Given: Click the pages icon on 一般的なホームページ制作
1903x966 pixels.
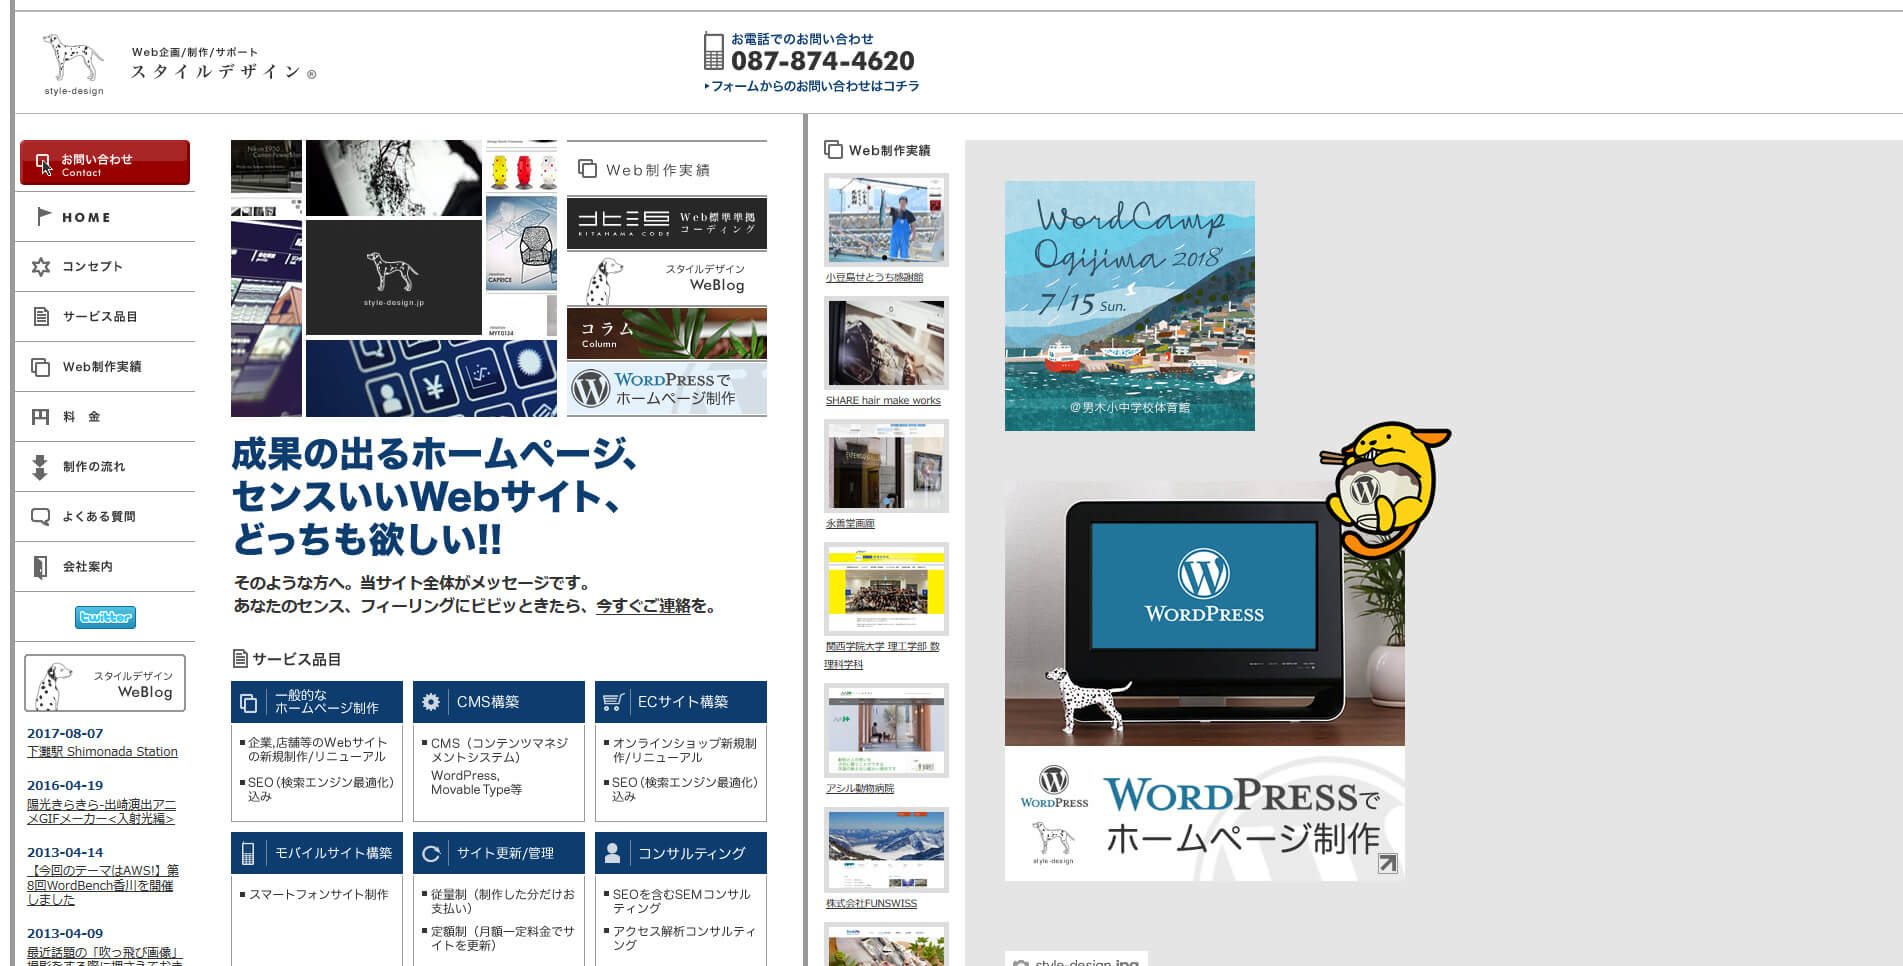Looking at the screenshot, I should point(249,703).
